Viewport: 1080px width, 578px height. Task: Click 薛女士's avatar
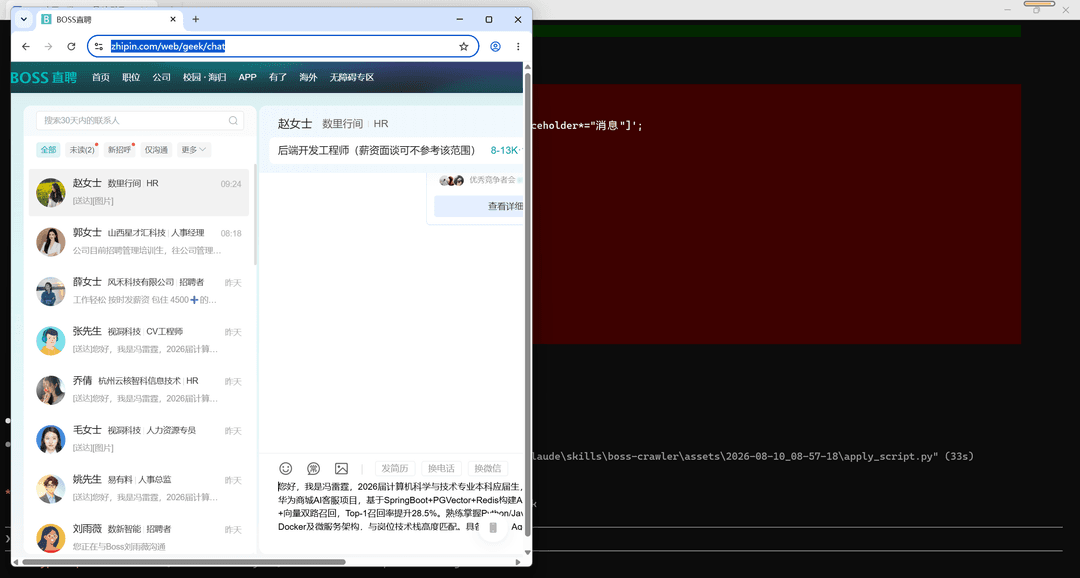[51, 291]
